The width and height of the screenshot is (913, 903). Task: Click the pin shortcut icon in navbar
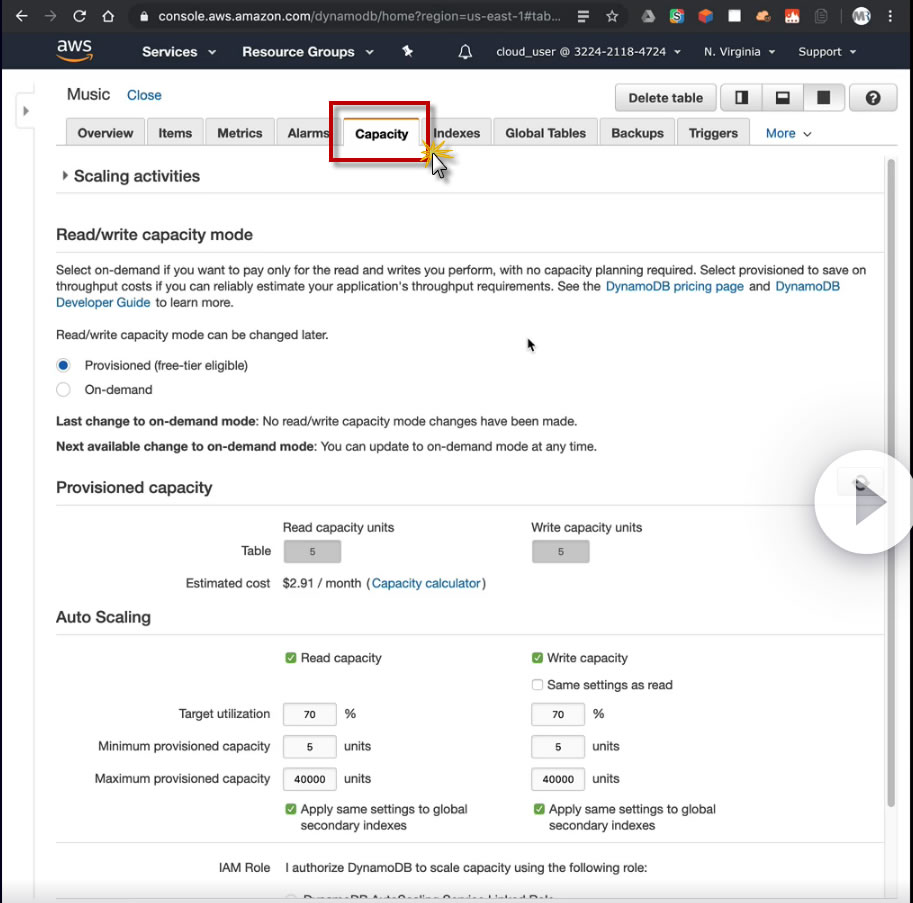[x=407, y=52]
